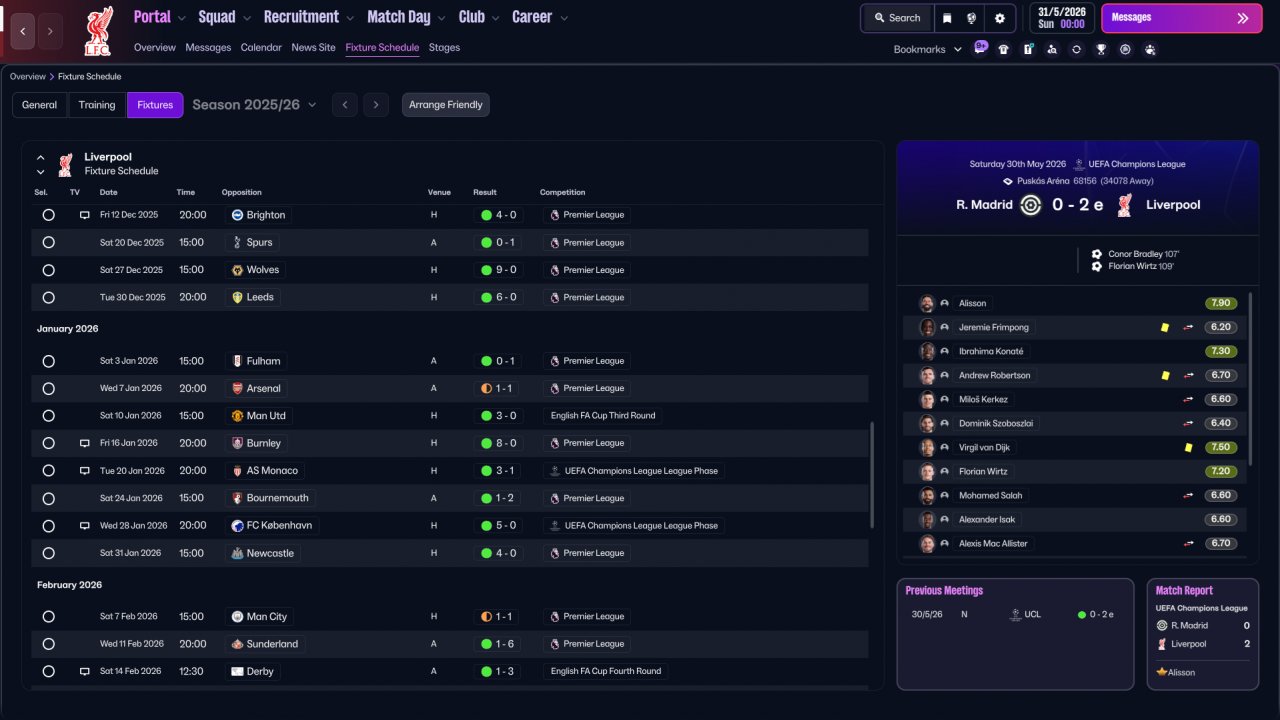Open the bookmark icon beside Search

coord(947,18)
